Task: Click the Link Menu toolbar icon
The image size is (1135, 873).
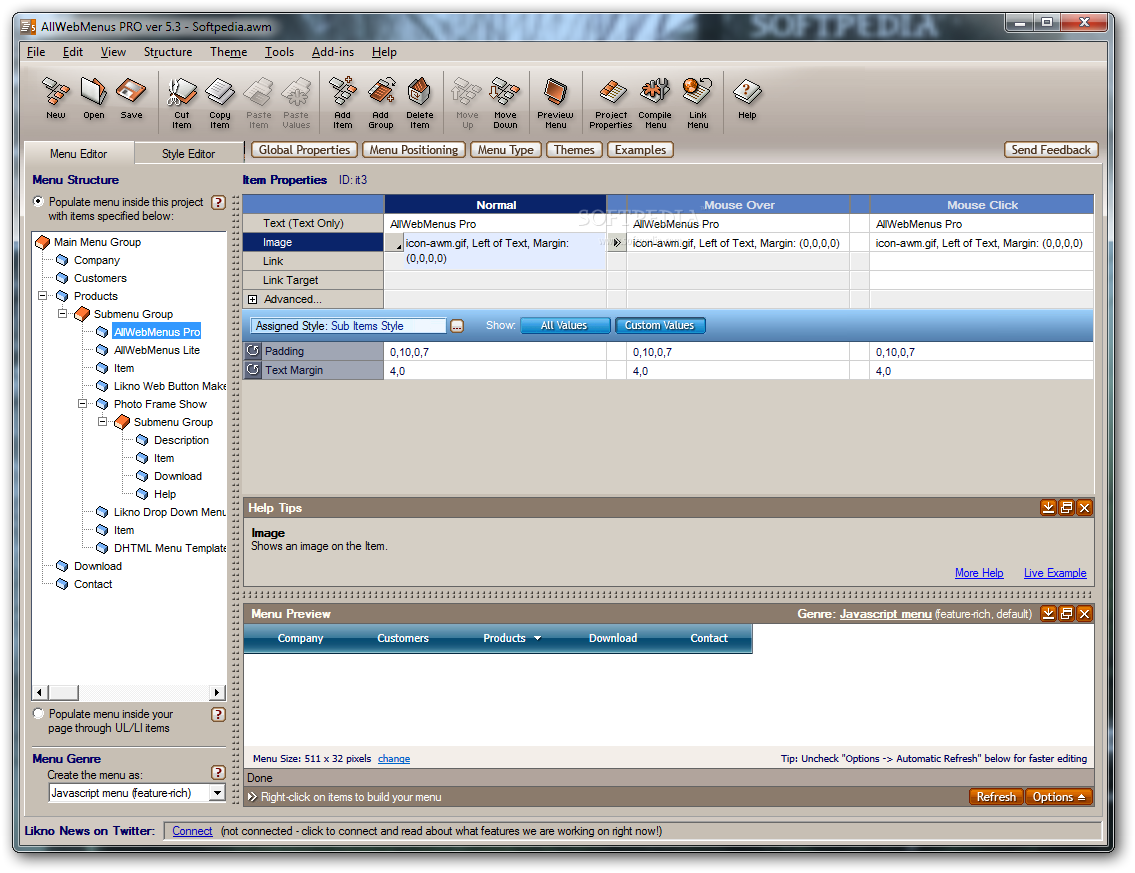Action: click(698, 104)
